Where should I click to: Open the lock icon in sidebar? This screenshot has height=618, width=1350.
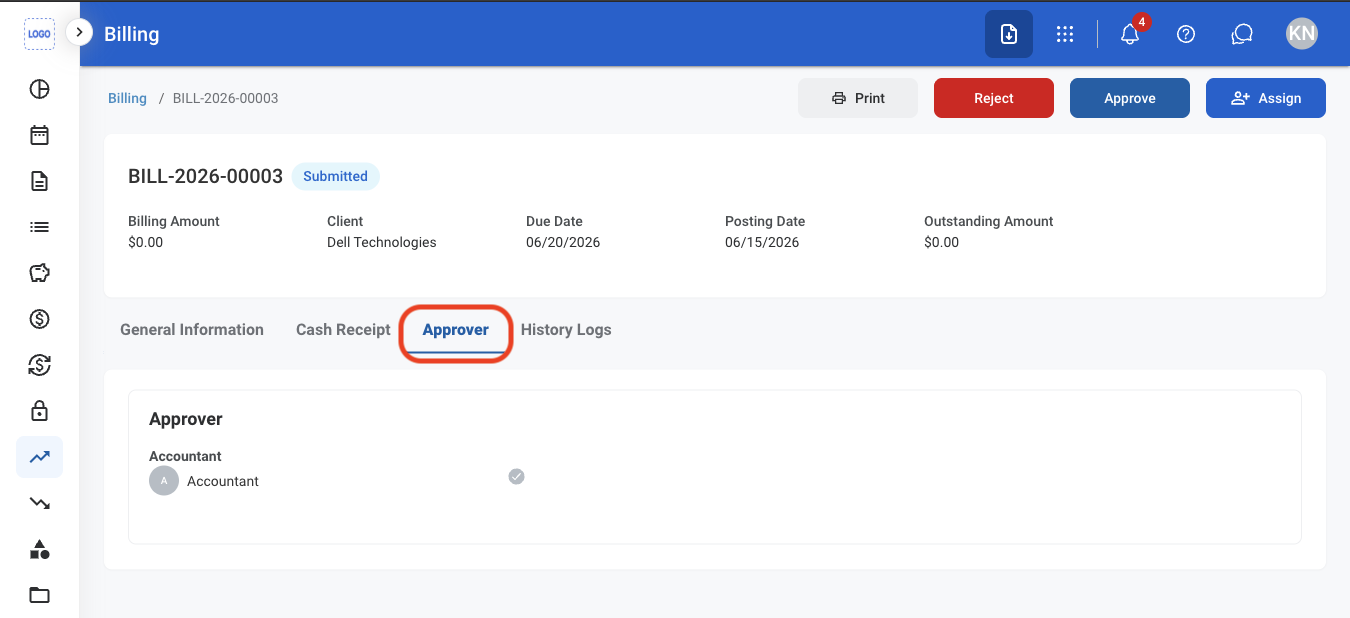[39, 410]
